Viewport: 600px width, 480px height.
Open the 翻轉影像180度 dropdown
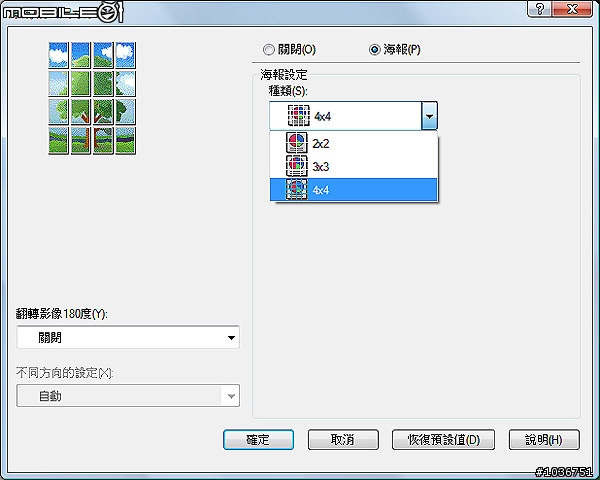pos(128,337)
